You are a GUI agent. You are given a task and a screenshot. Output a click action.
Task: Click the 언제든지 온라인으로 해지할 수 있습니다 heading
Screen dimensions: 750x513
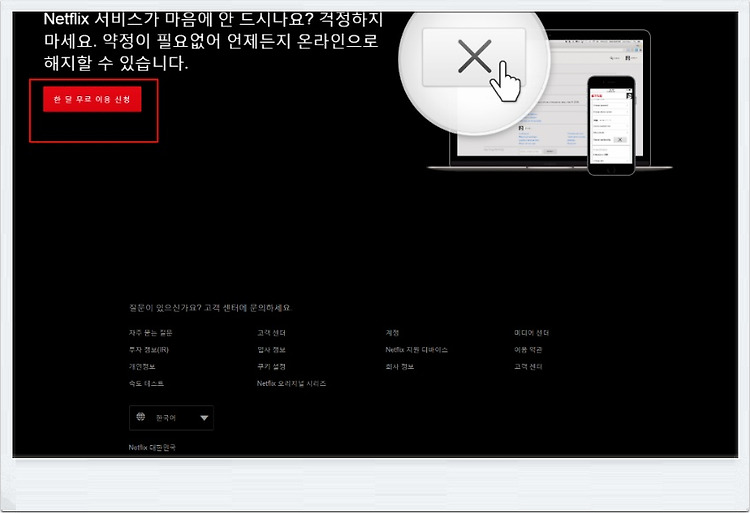tap(211, 42)
